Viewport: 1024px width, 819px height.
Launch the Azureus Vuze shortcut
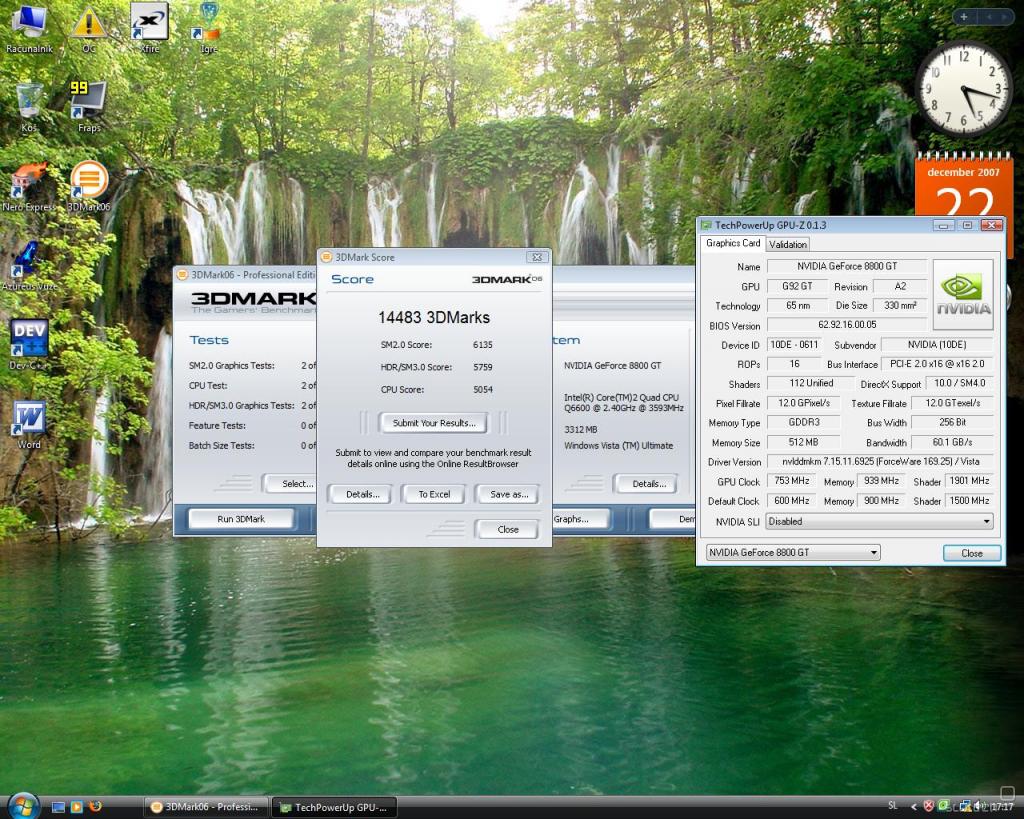click(x=29, y=266)
